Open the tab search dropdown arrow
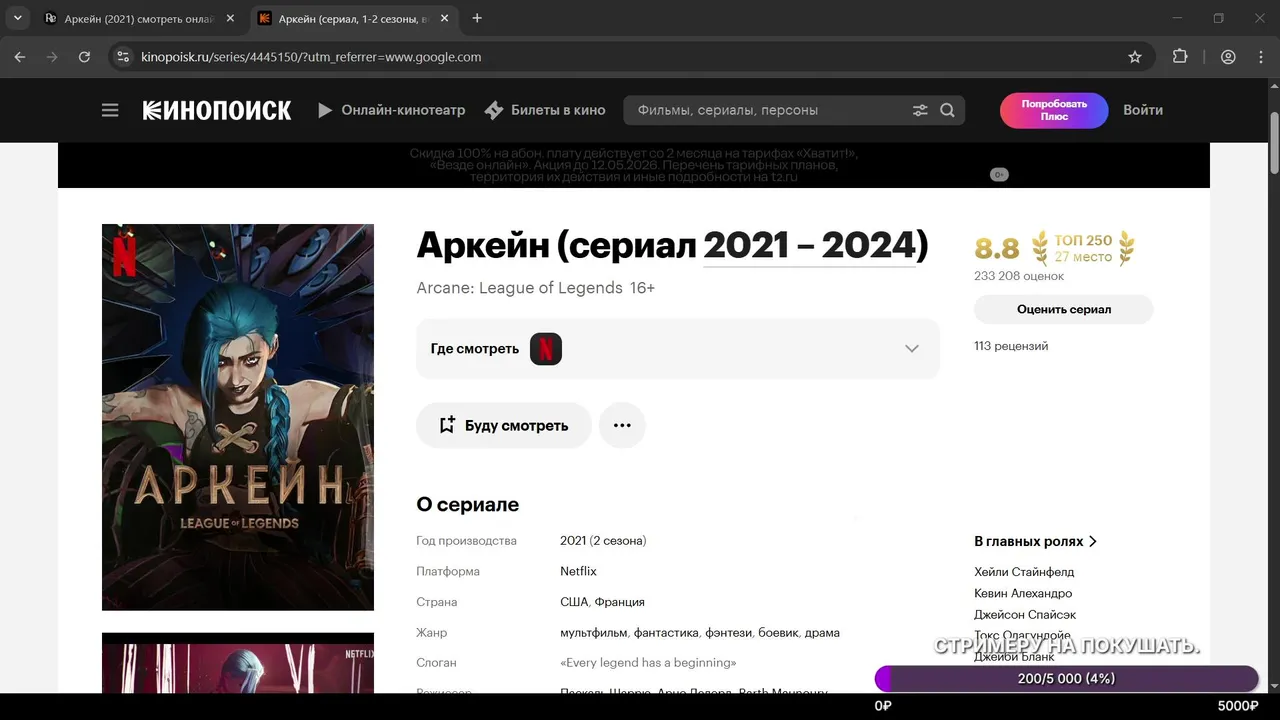The image size is (1280, 720). click(17, 18)
